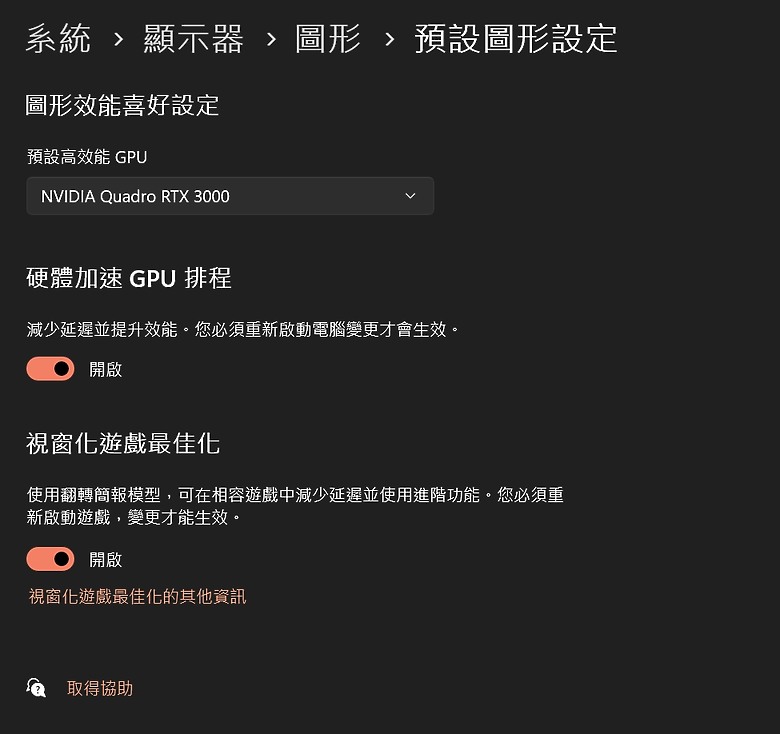Click the 視窗化遊戲最佳化 section heading
The image size is (780, 734).
pyautogui.click(x=123, y=443)
